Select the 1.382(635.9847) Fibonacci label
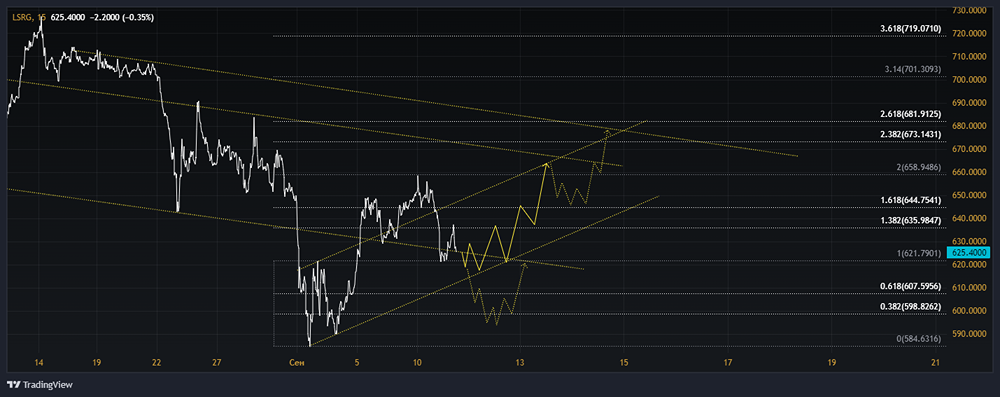 (909, 220)
